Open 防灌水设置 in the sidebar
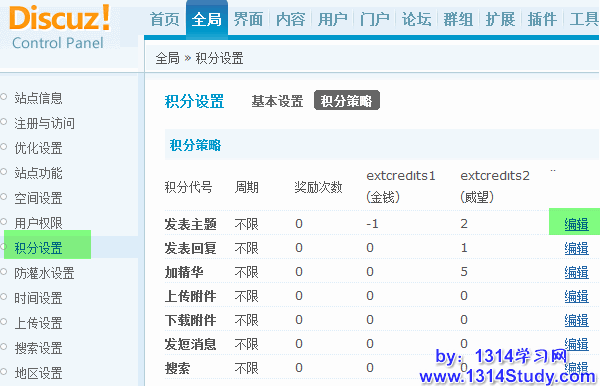 point(44,273)
